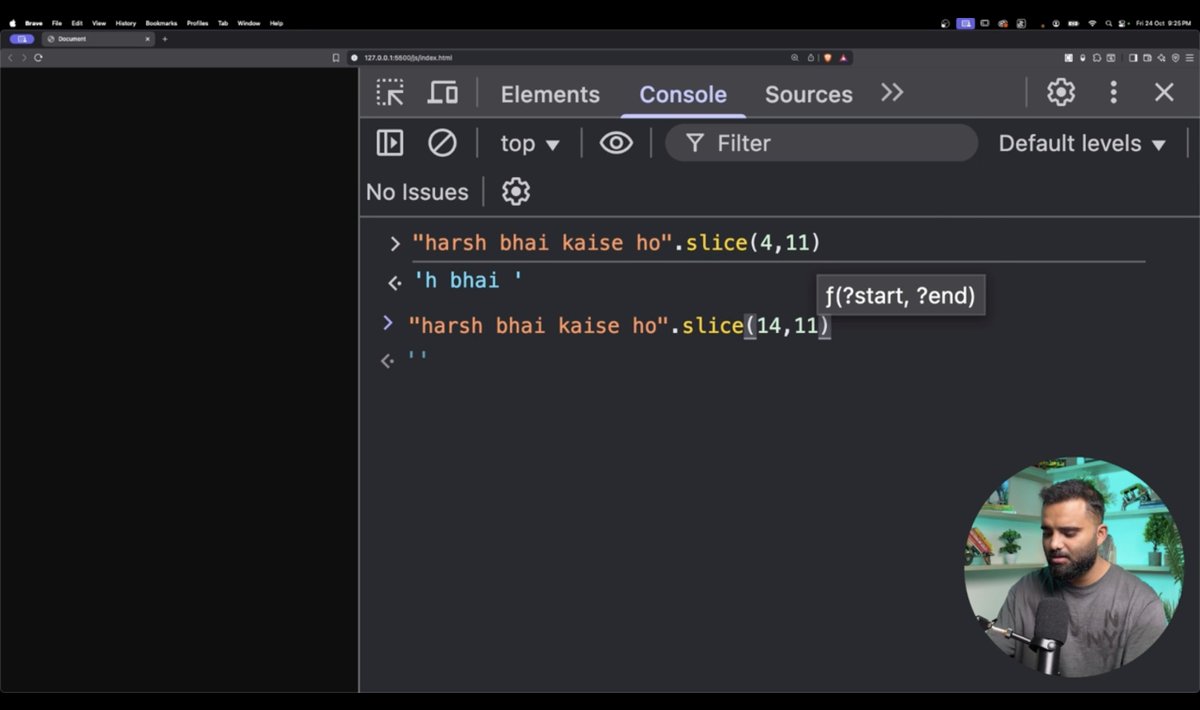Click the battery status icon
This screenshot has height=710, width=1200.
click(1073, 23)
